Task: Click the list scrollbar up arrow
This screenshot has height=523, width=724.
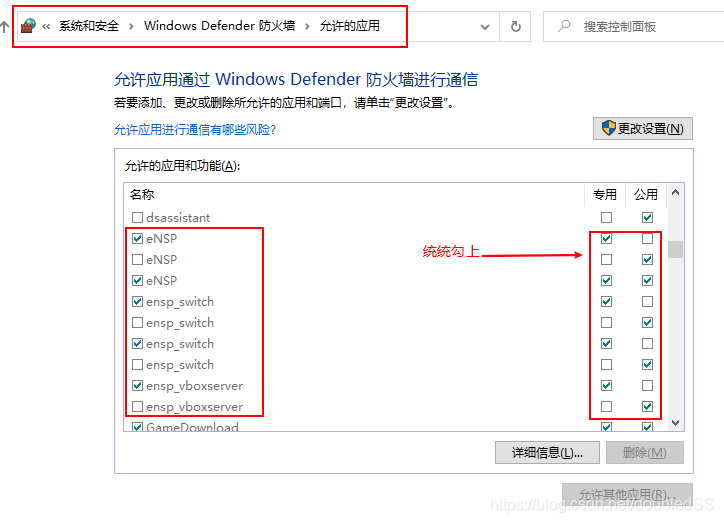Action: click(676, 192)
